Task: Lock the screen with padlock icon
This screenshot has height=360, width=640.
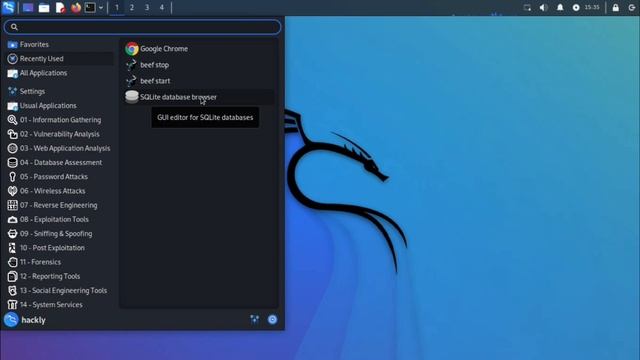Action: point(616,8)
